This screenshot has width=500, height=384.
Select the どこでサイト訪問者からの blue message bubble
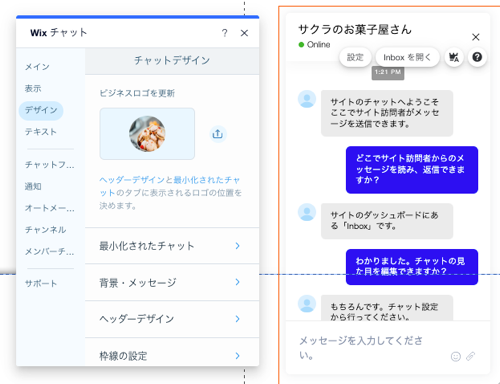[x=412, y=170]
